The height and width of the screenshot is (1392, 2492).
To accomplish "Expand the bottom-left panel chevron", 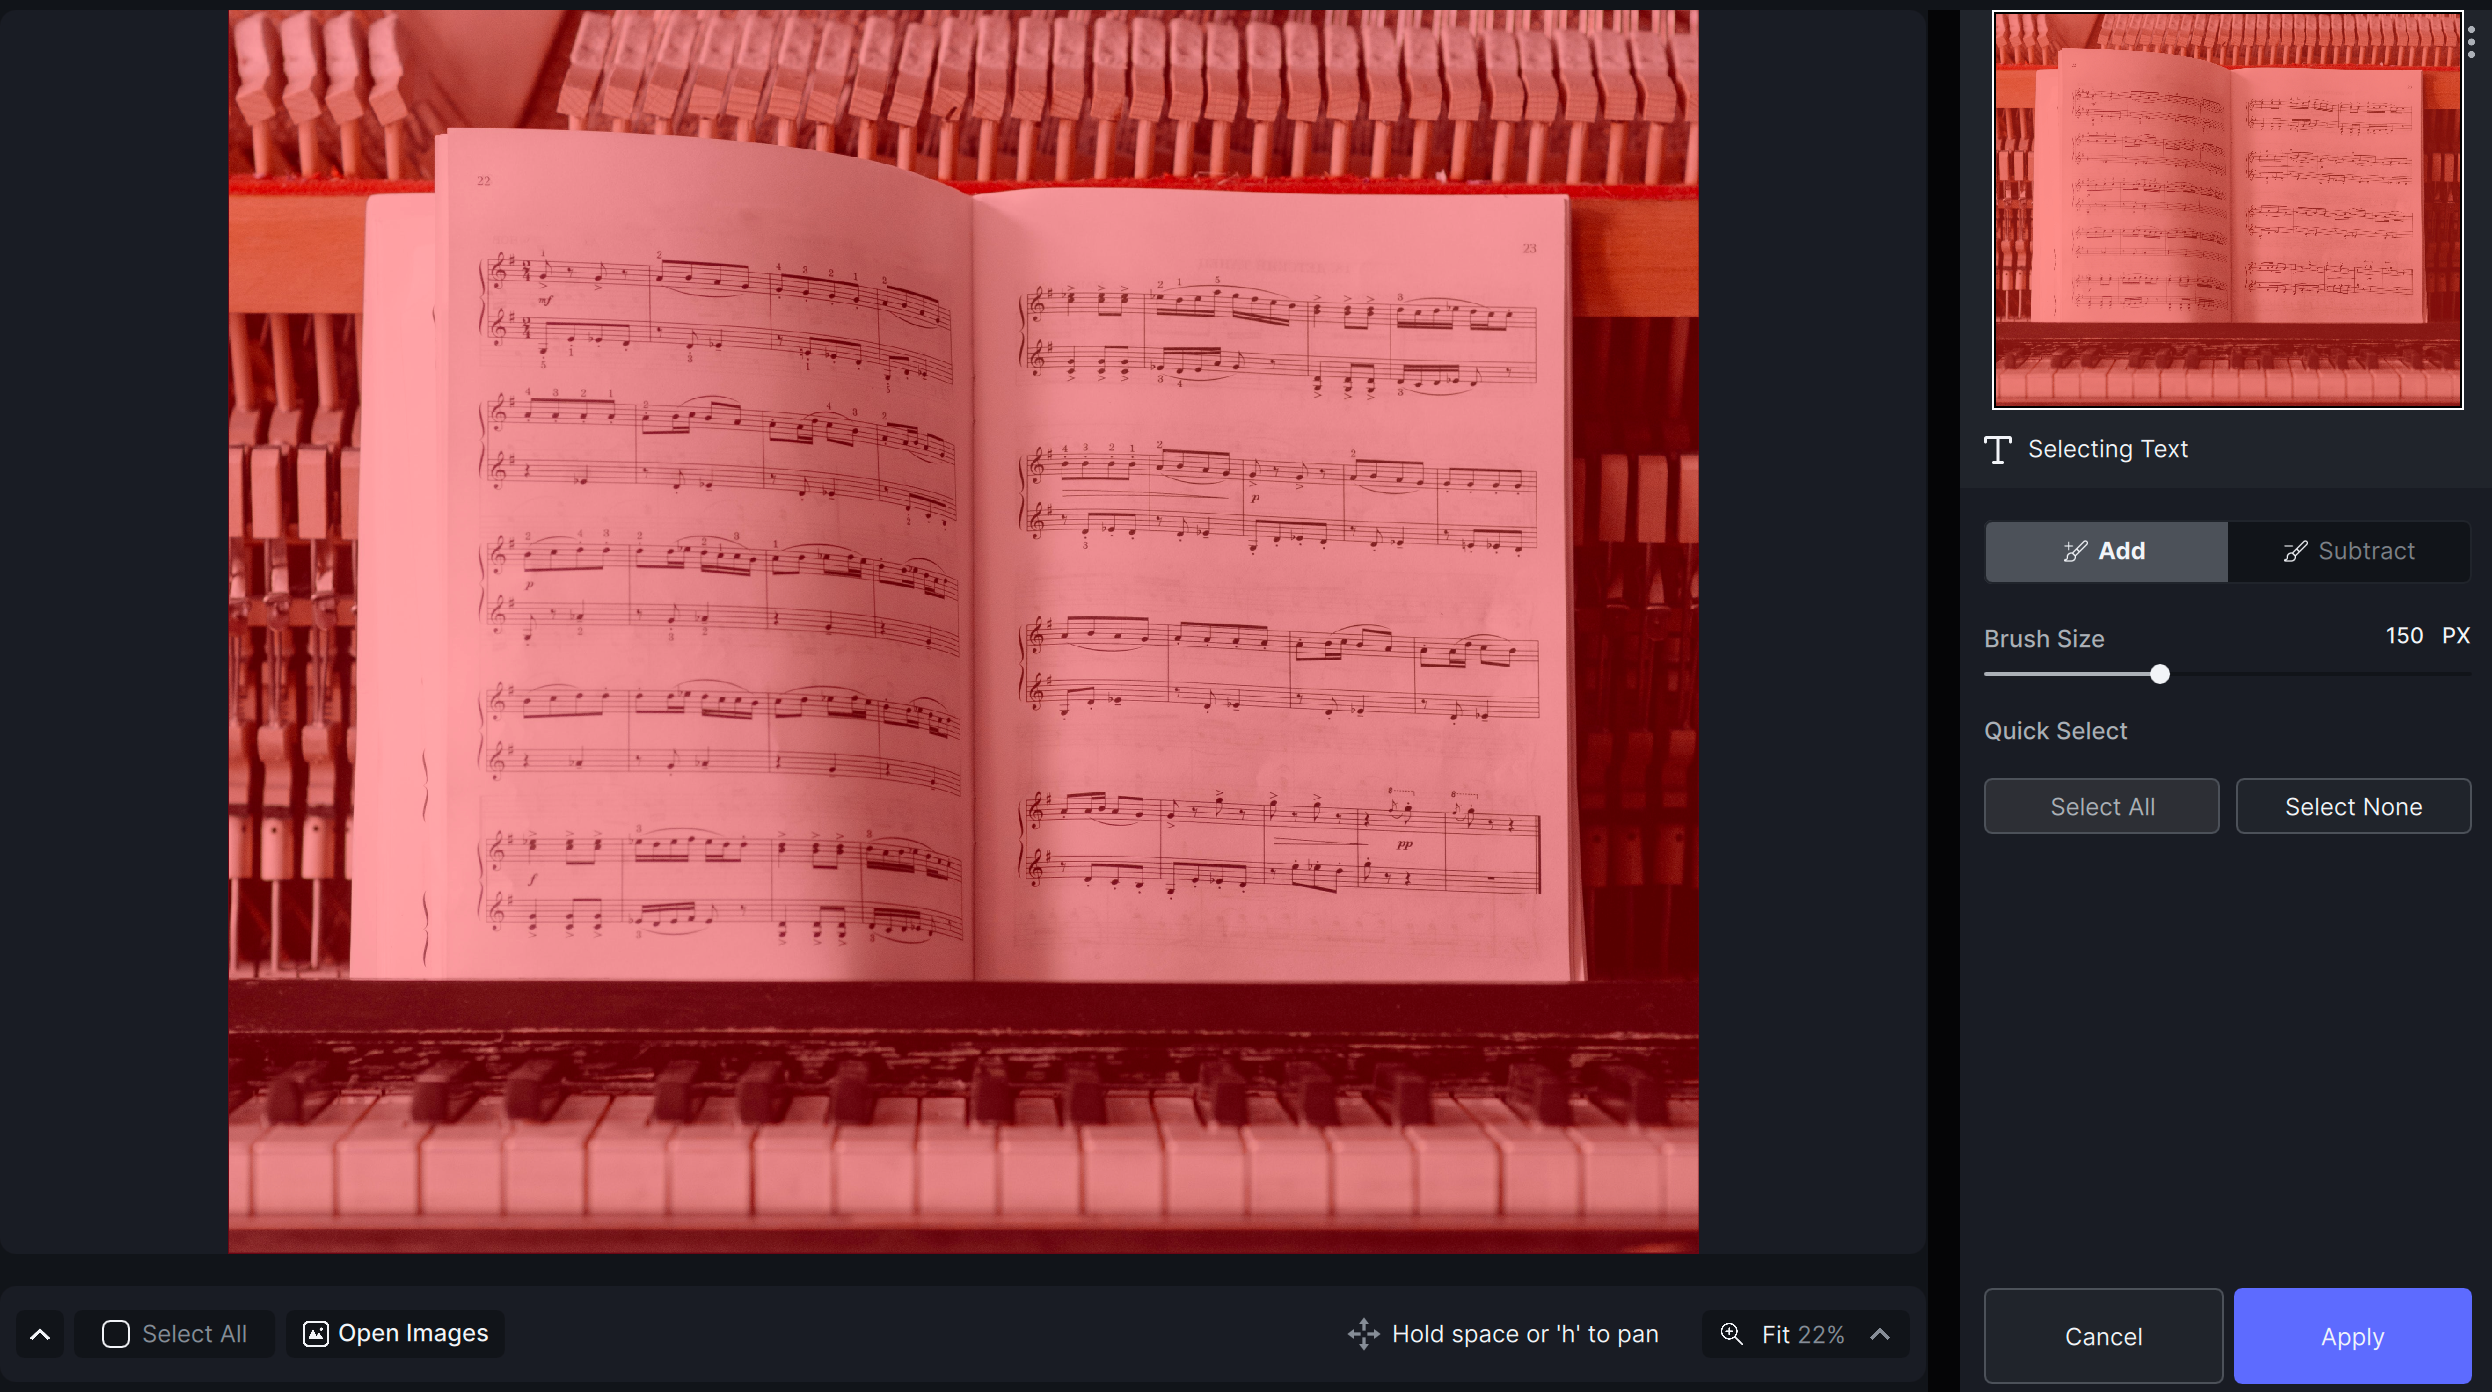I will [x=40, y=1334].
